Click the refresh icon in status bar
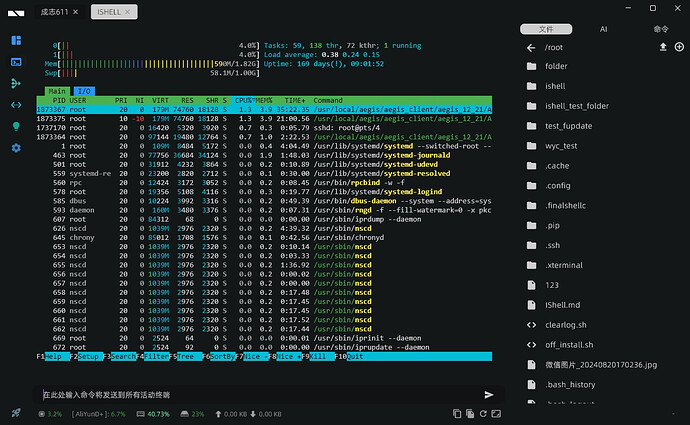The height and width of the screenshot is (425, 690). click(x=483, y=414)
